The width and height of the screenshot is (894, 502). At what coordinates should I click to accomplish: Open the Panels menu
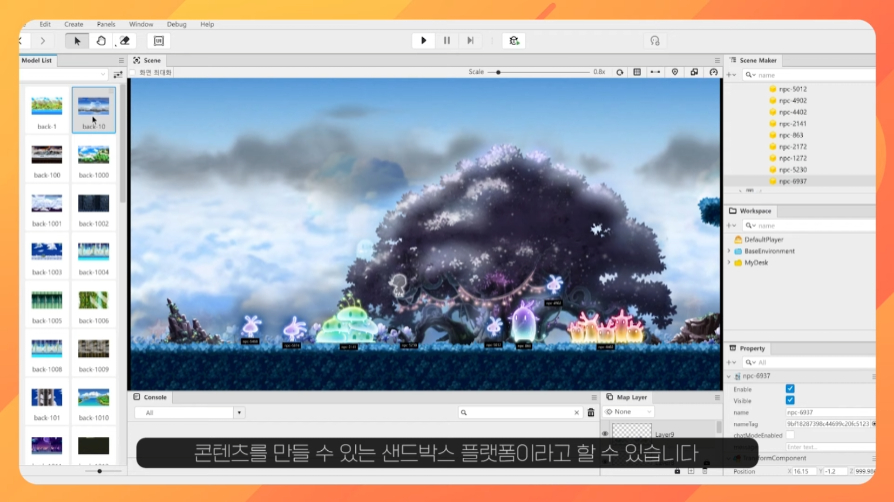coord(106,25)
